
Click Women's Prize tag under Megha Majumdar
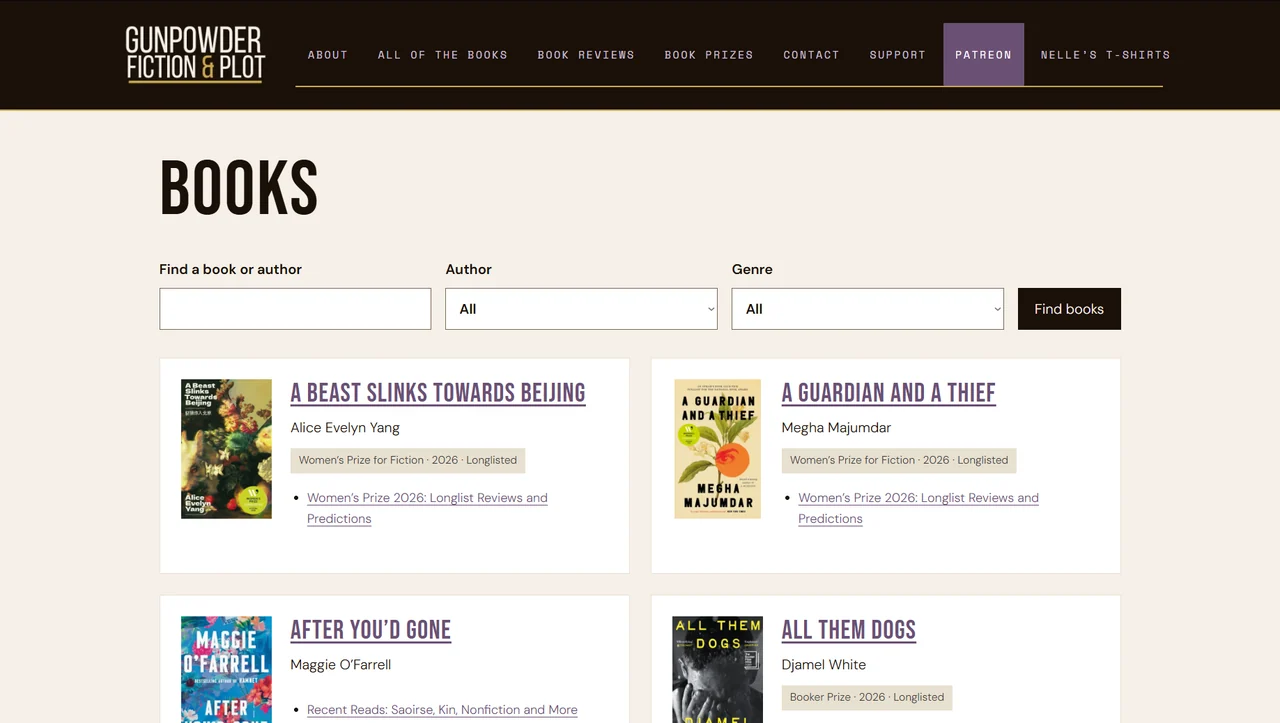pos(899,460)
